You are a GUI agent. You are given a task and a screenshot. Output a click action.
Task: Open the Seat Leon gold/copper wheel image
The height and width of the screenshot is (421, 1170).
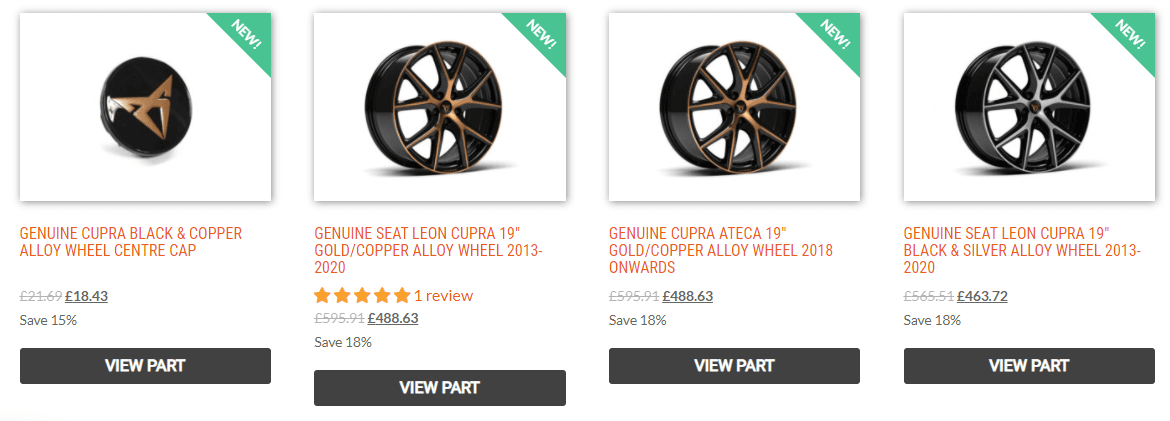(x=439, y=106)
